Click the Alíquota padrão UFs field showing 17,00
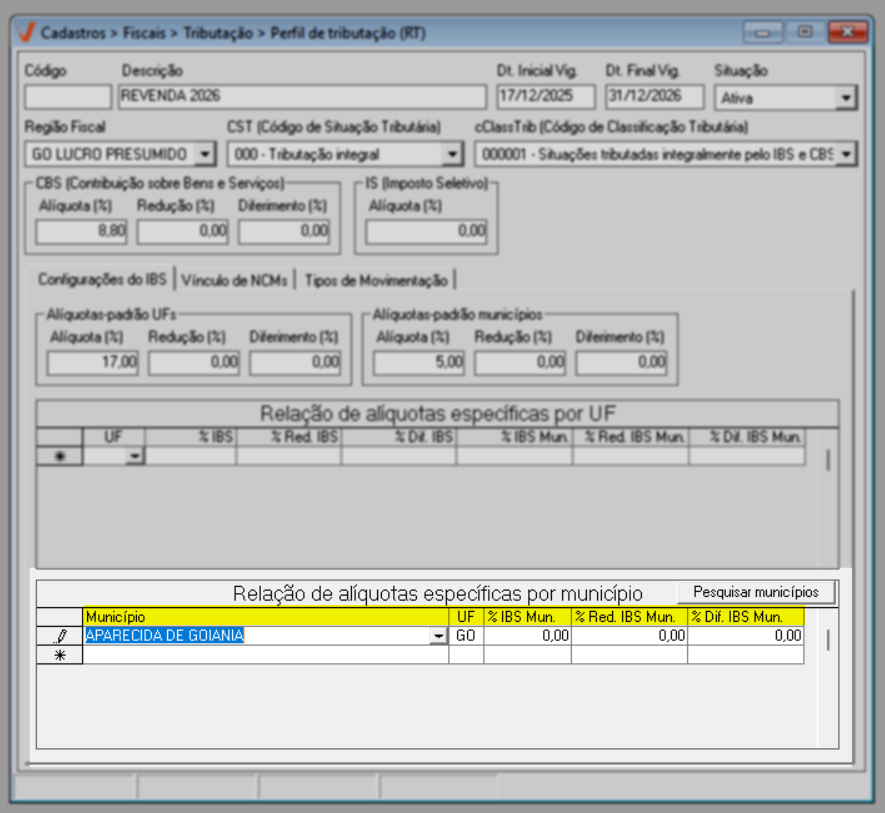The width and height of the screenshot is (885, 813). (x=93, y=363)
